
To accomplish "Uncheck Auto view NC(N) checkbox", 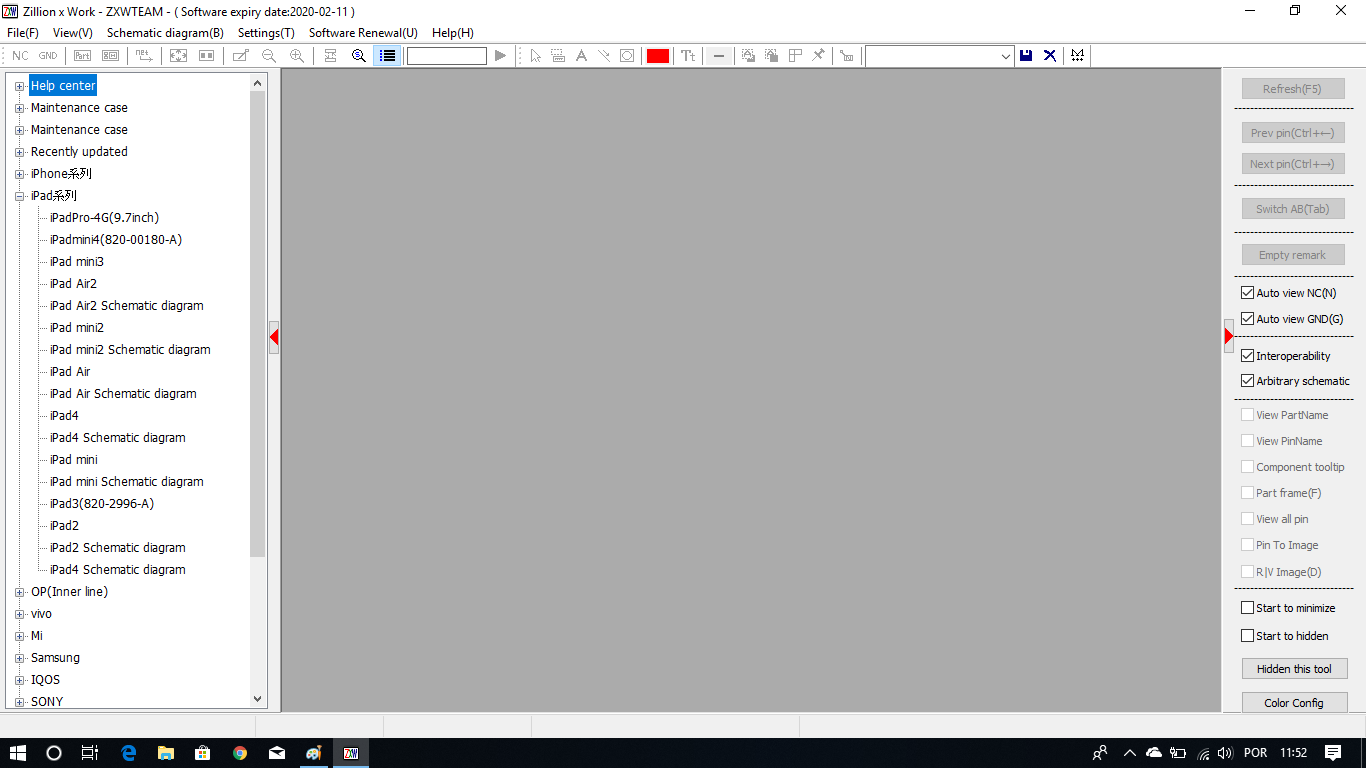I will coord(1247,293).
